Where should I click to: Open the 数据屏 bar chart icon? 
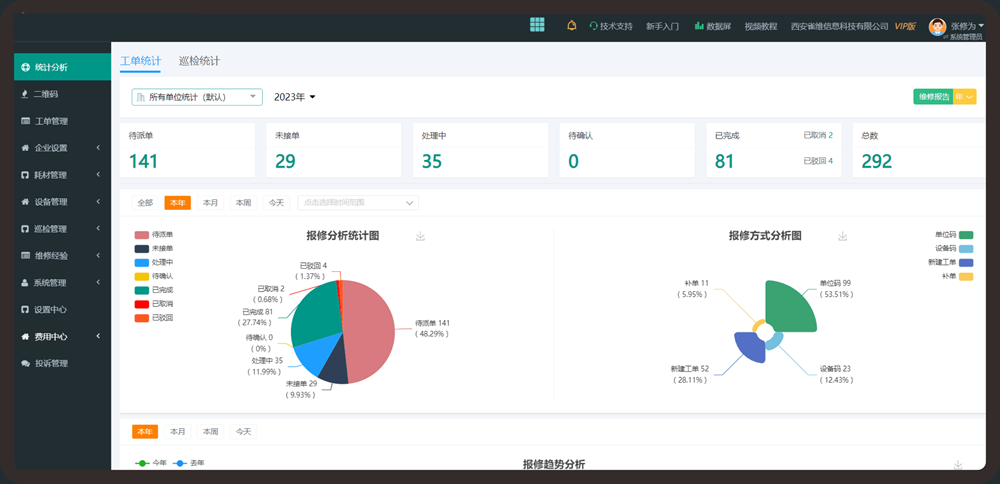[699, 26]
